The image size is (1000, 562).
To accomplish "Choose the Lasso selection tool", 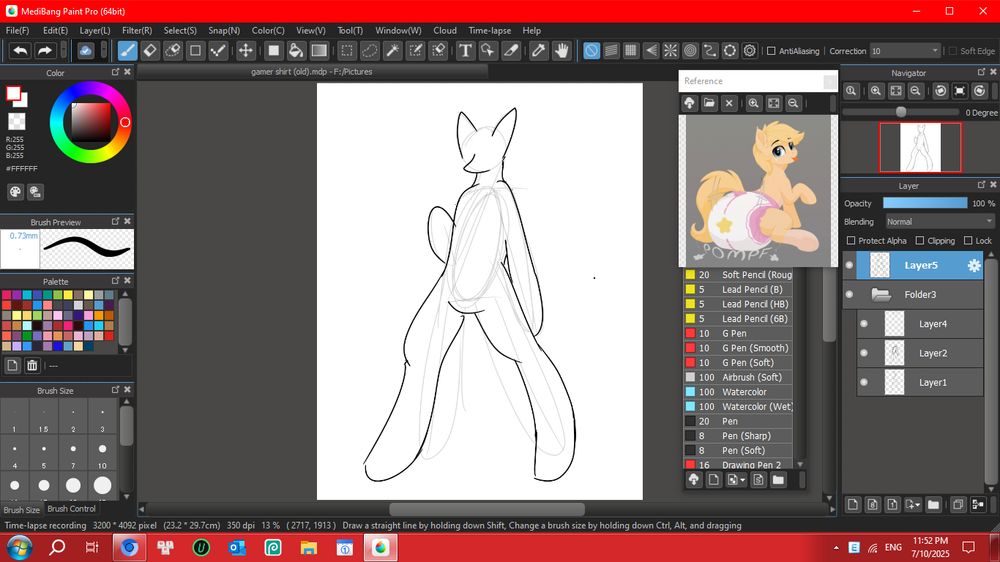I will (370, 50).
